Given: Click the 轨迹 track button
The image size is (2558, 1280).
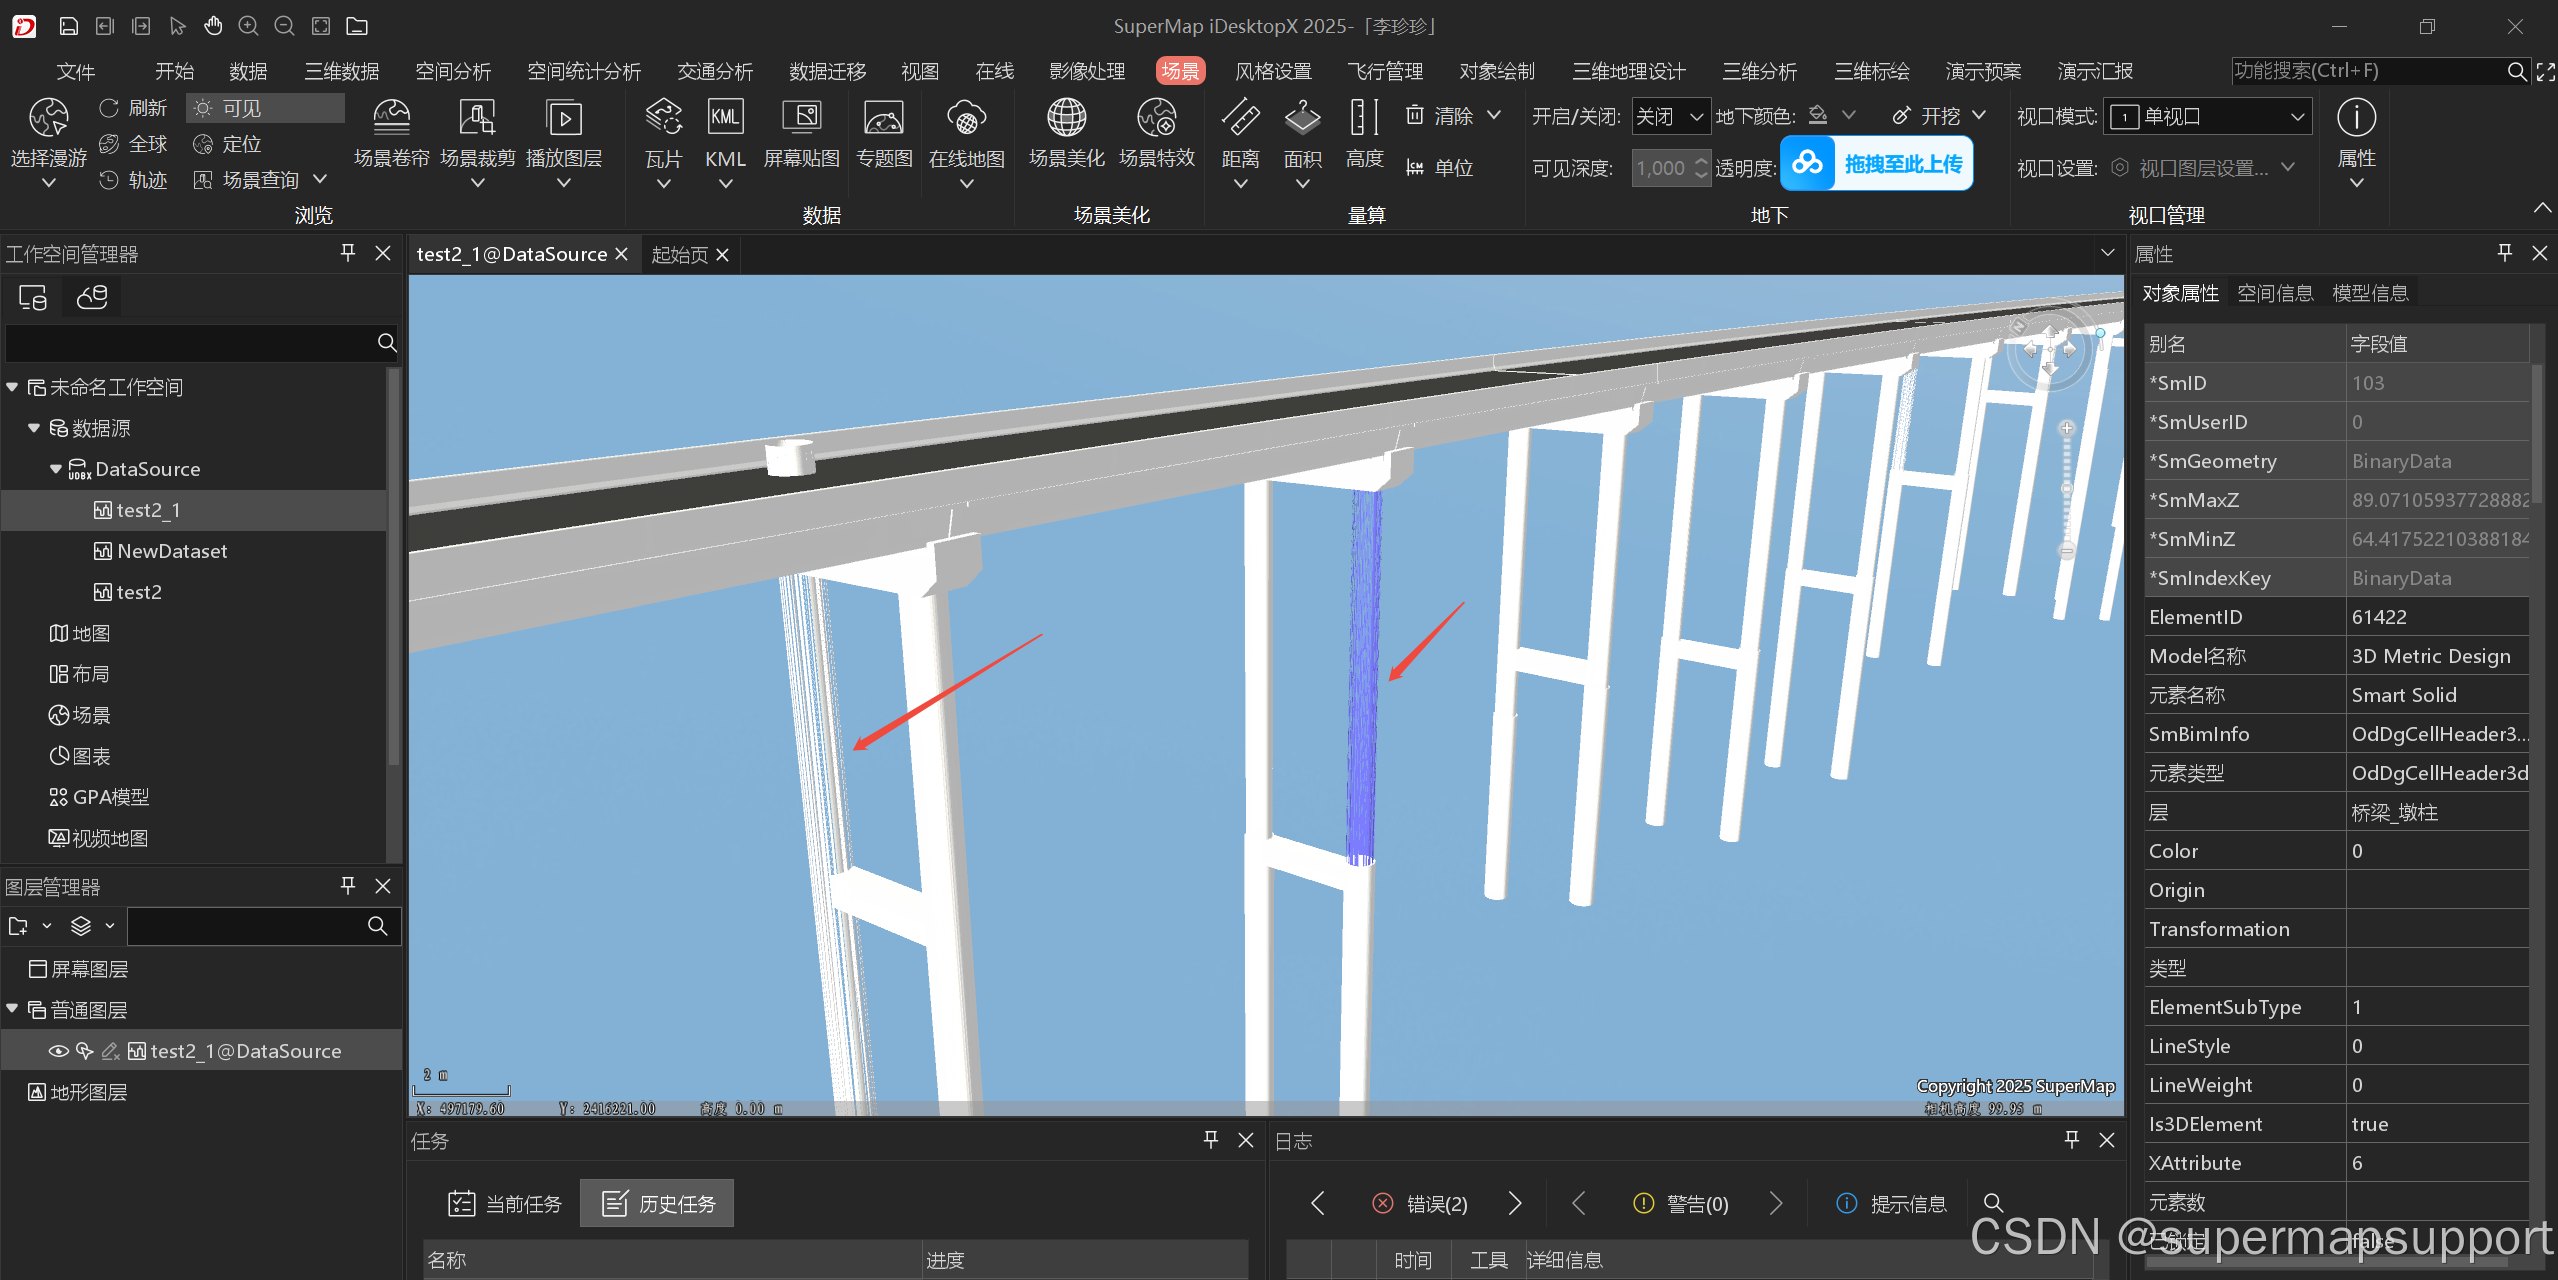Looking at the screenshot, I should 133,180.
